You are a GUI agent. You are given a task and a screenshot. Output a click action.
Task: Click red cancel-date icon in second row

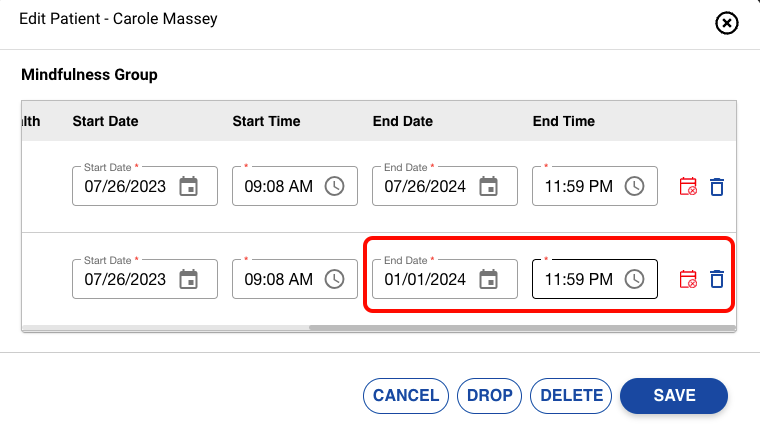point(688,279)
